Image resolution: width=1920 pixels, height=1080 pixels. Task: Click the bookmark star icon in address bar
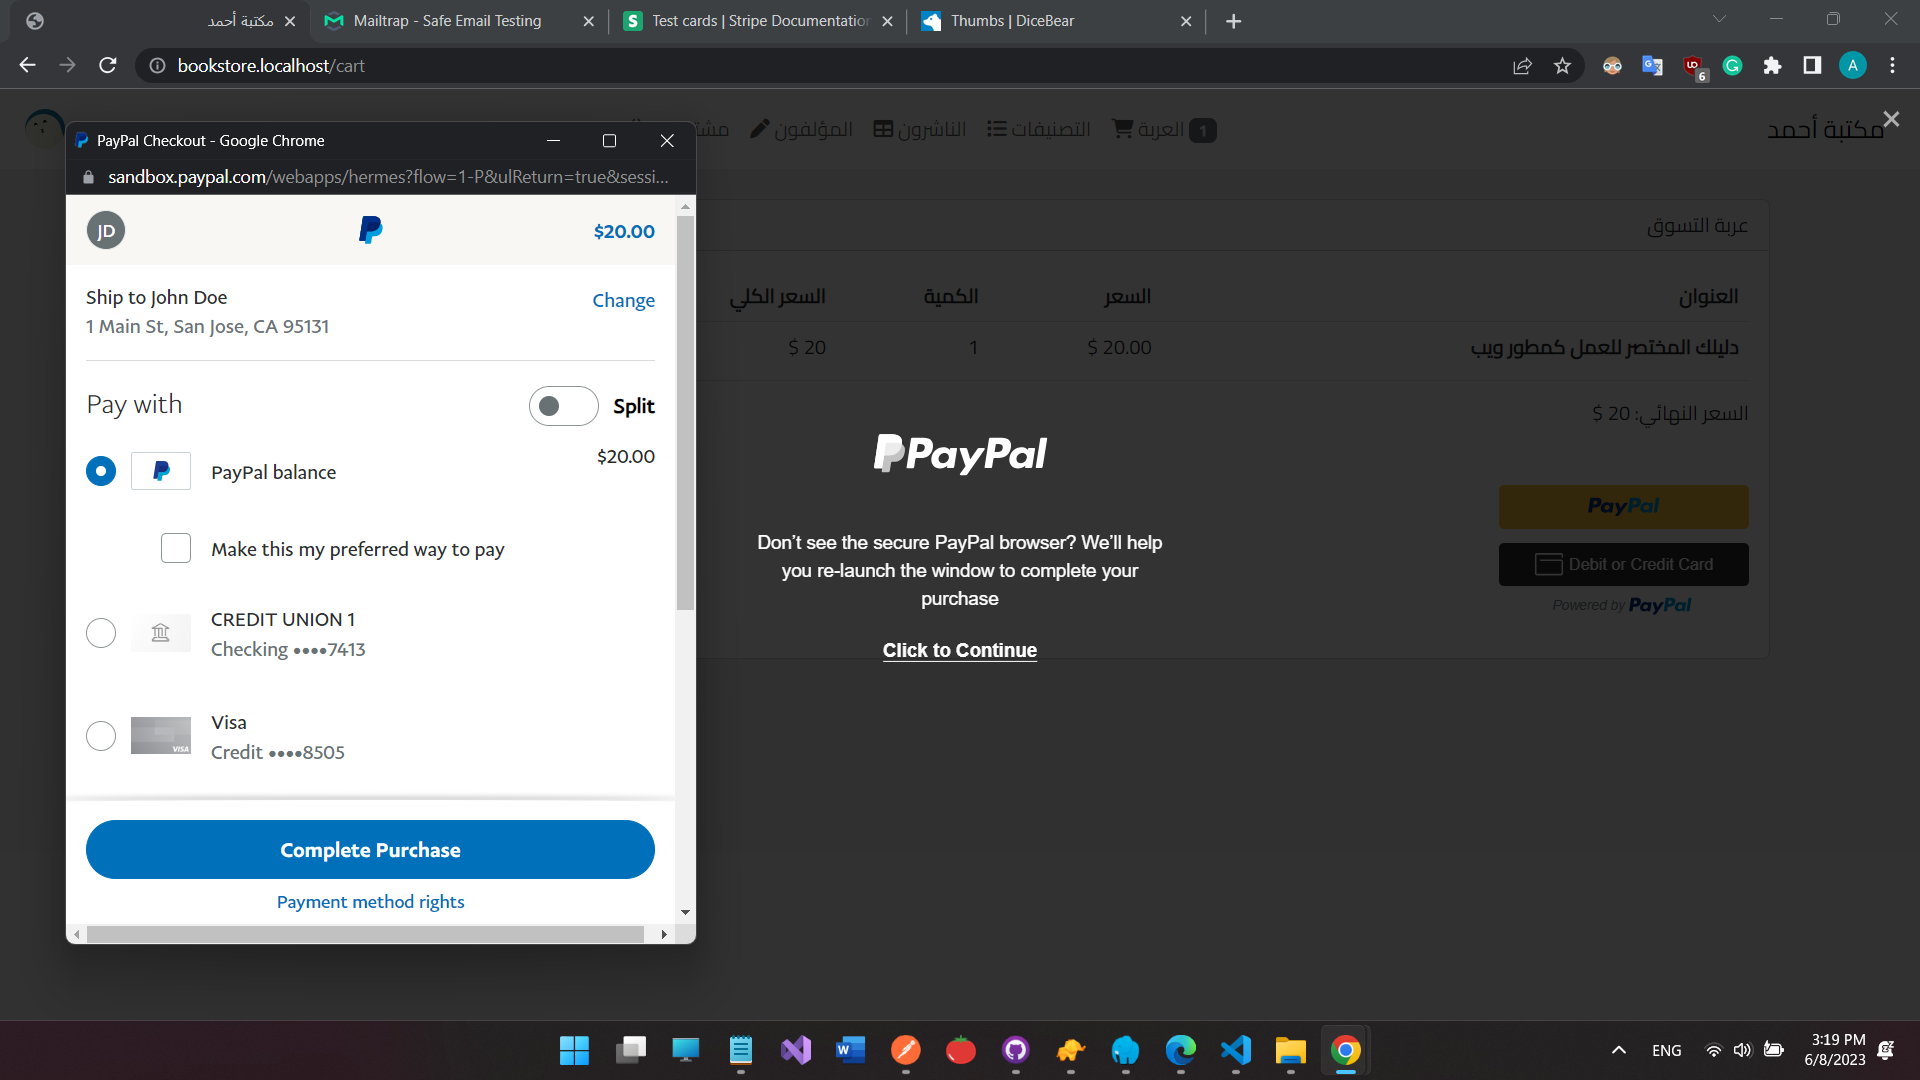pyautogui.click(x=1562, y=66)
